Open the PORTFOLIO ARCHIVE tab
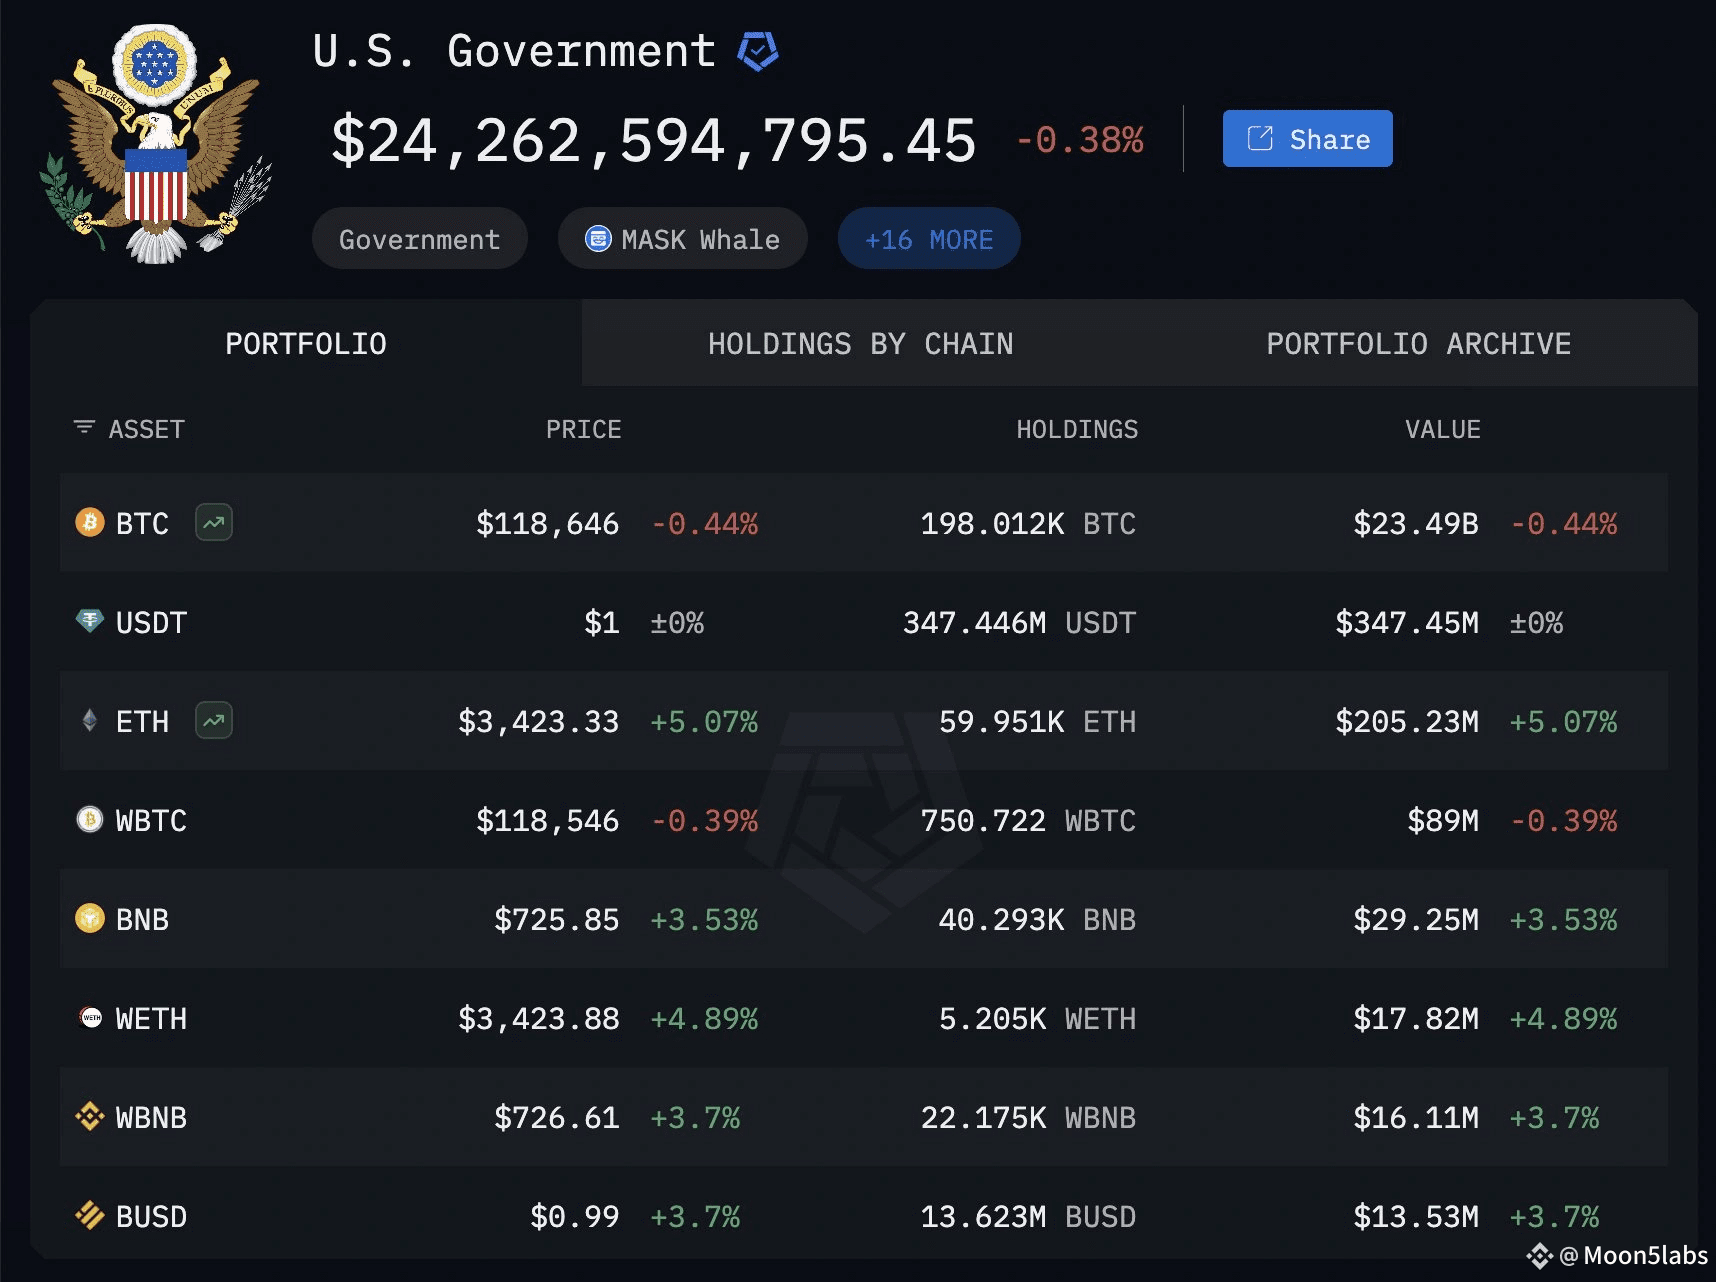This screenshot has height=1282, width=1716. click(x=1418, y=343)
